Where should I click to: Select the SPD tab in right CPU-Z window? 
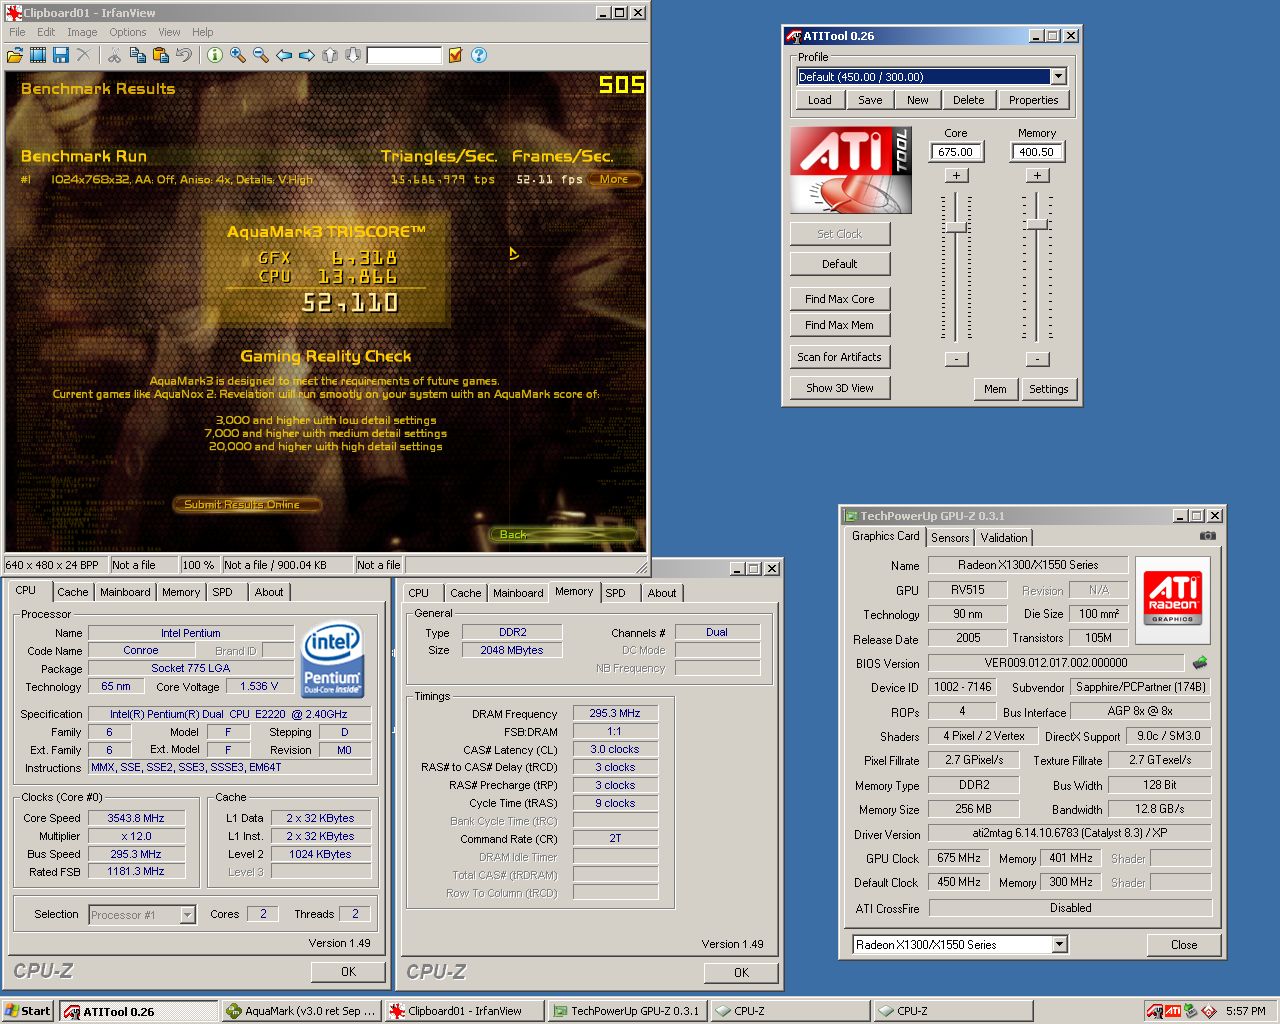coord(616,593)
